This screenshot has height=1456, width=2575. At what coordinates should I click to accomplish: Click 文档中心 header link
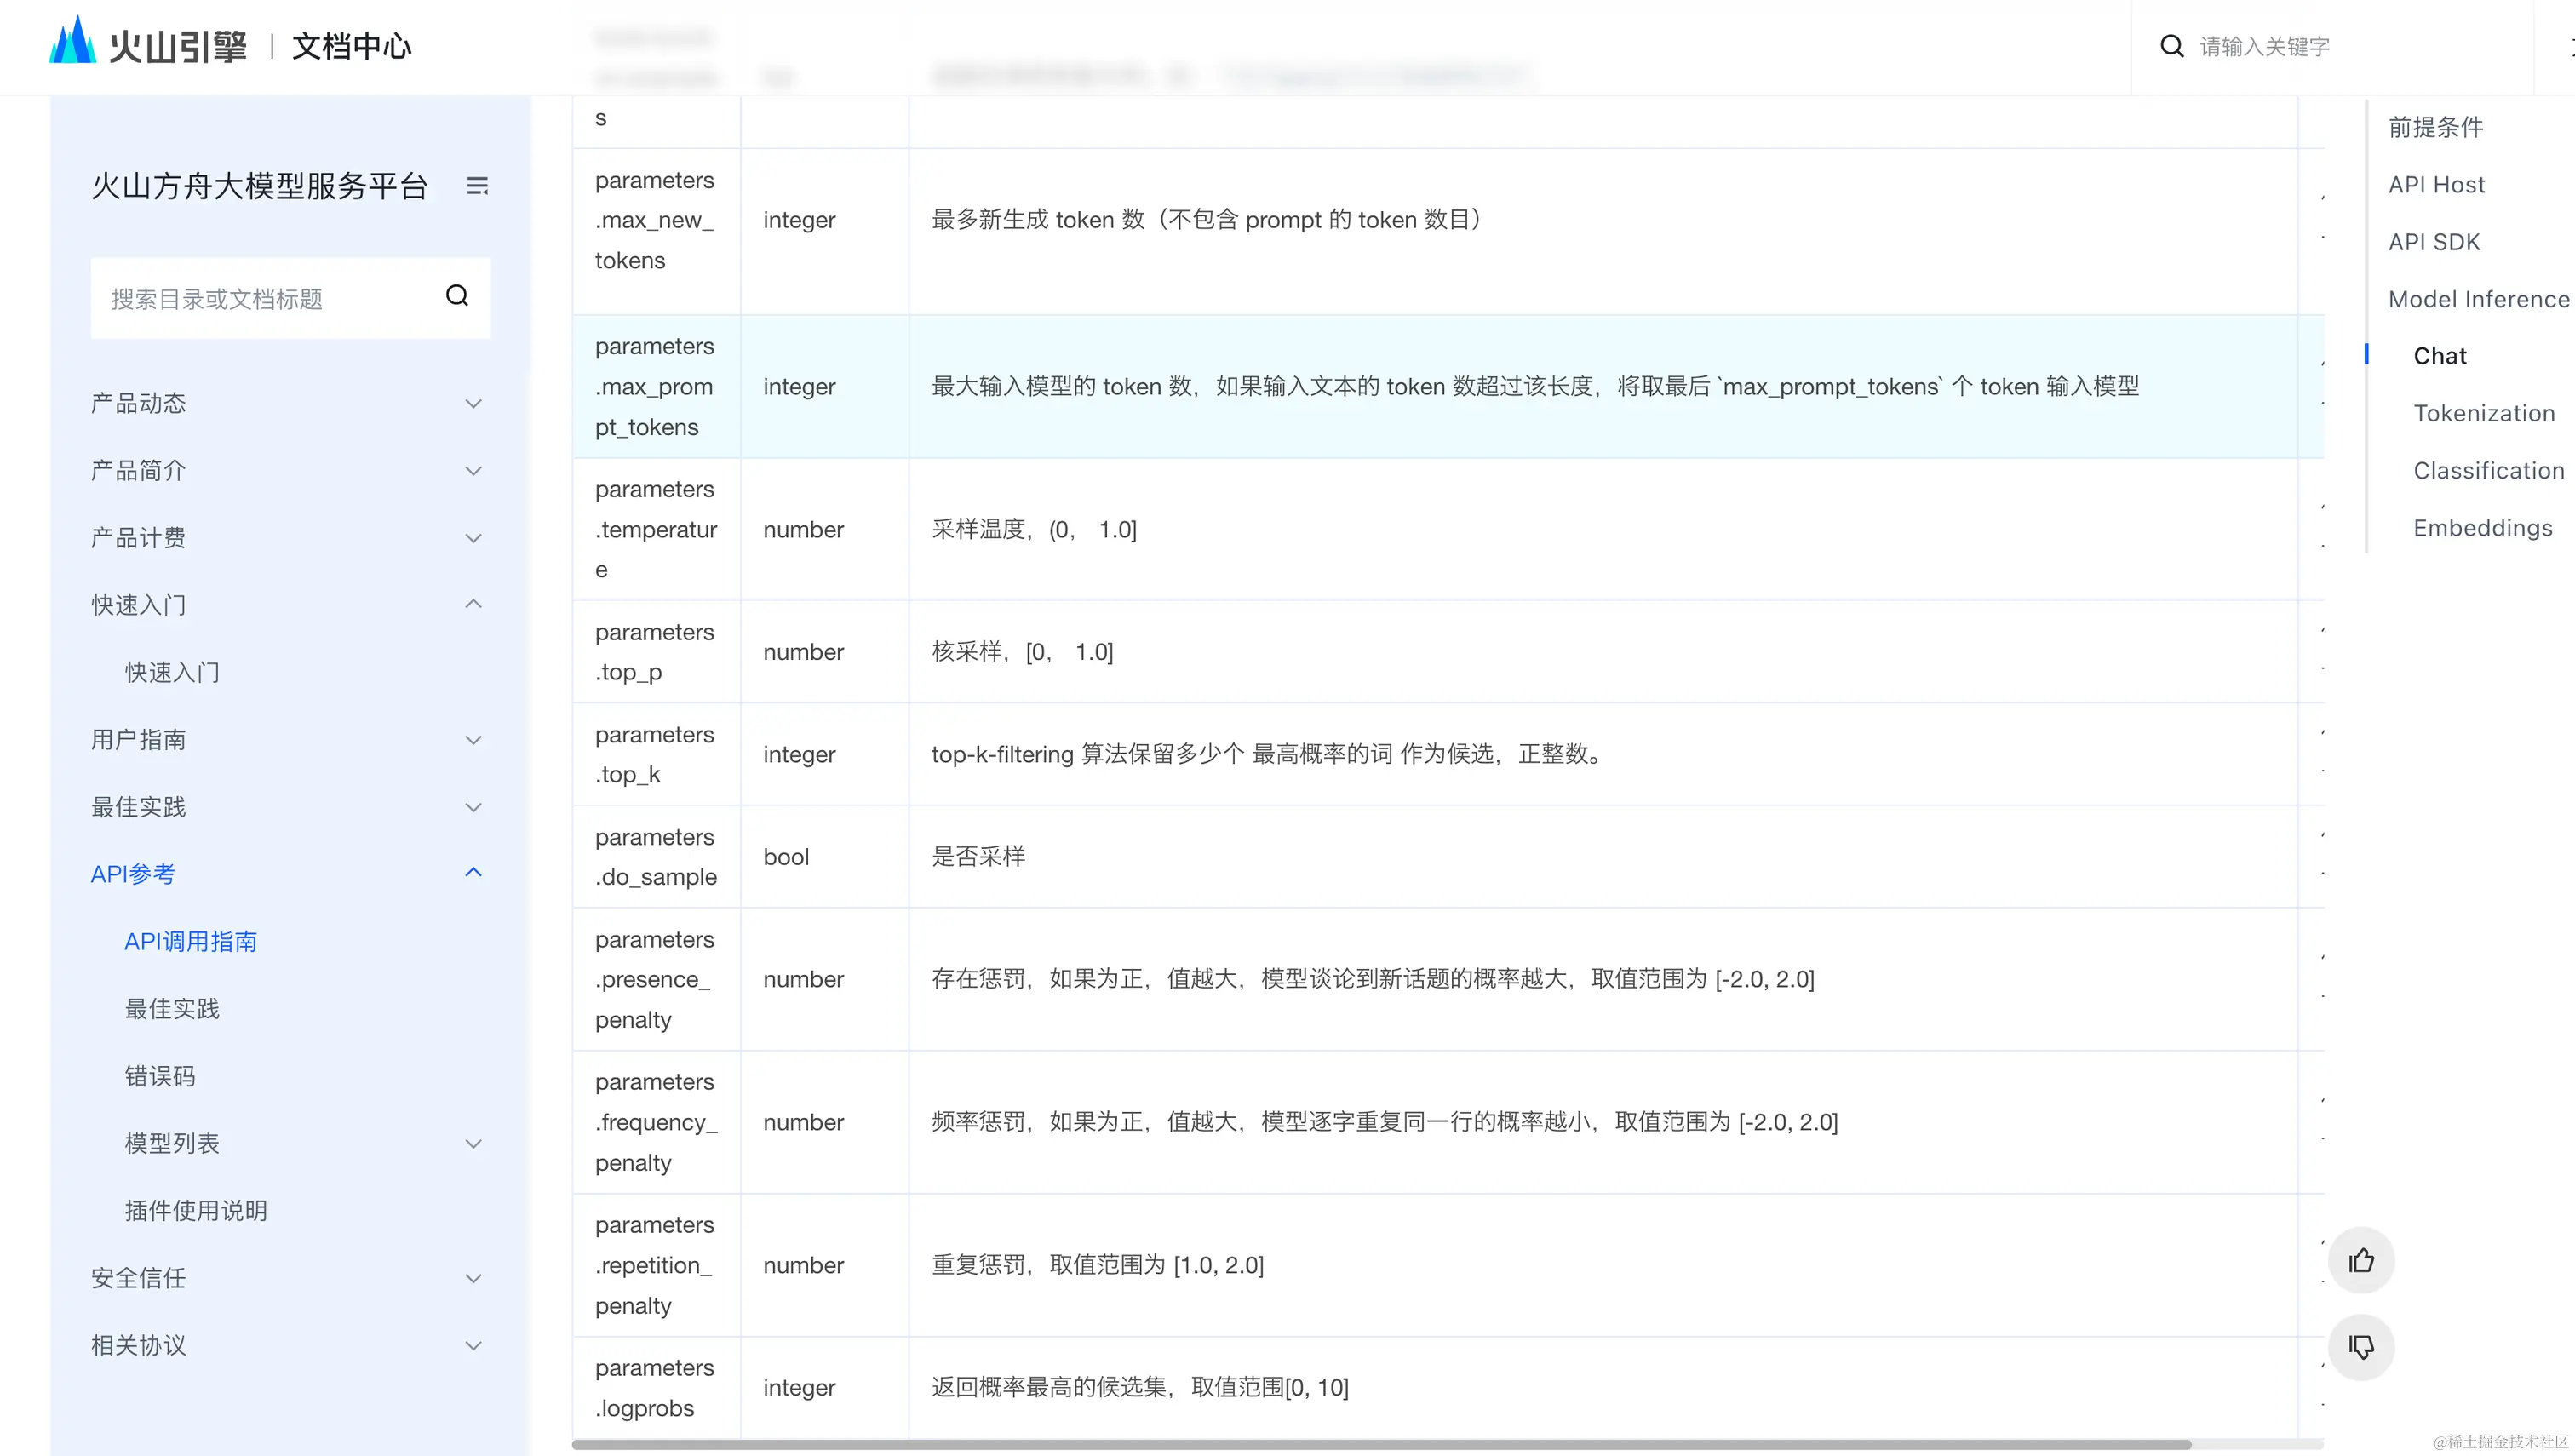(x=352, y=46)
